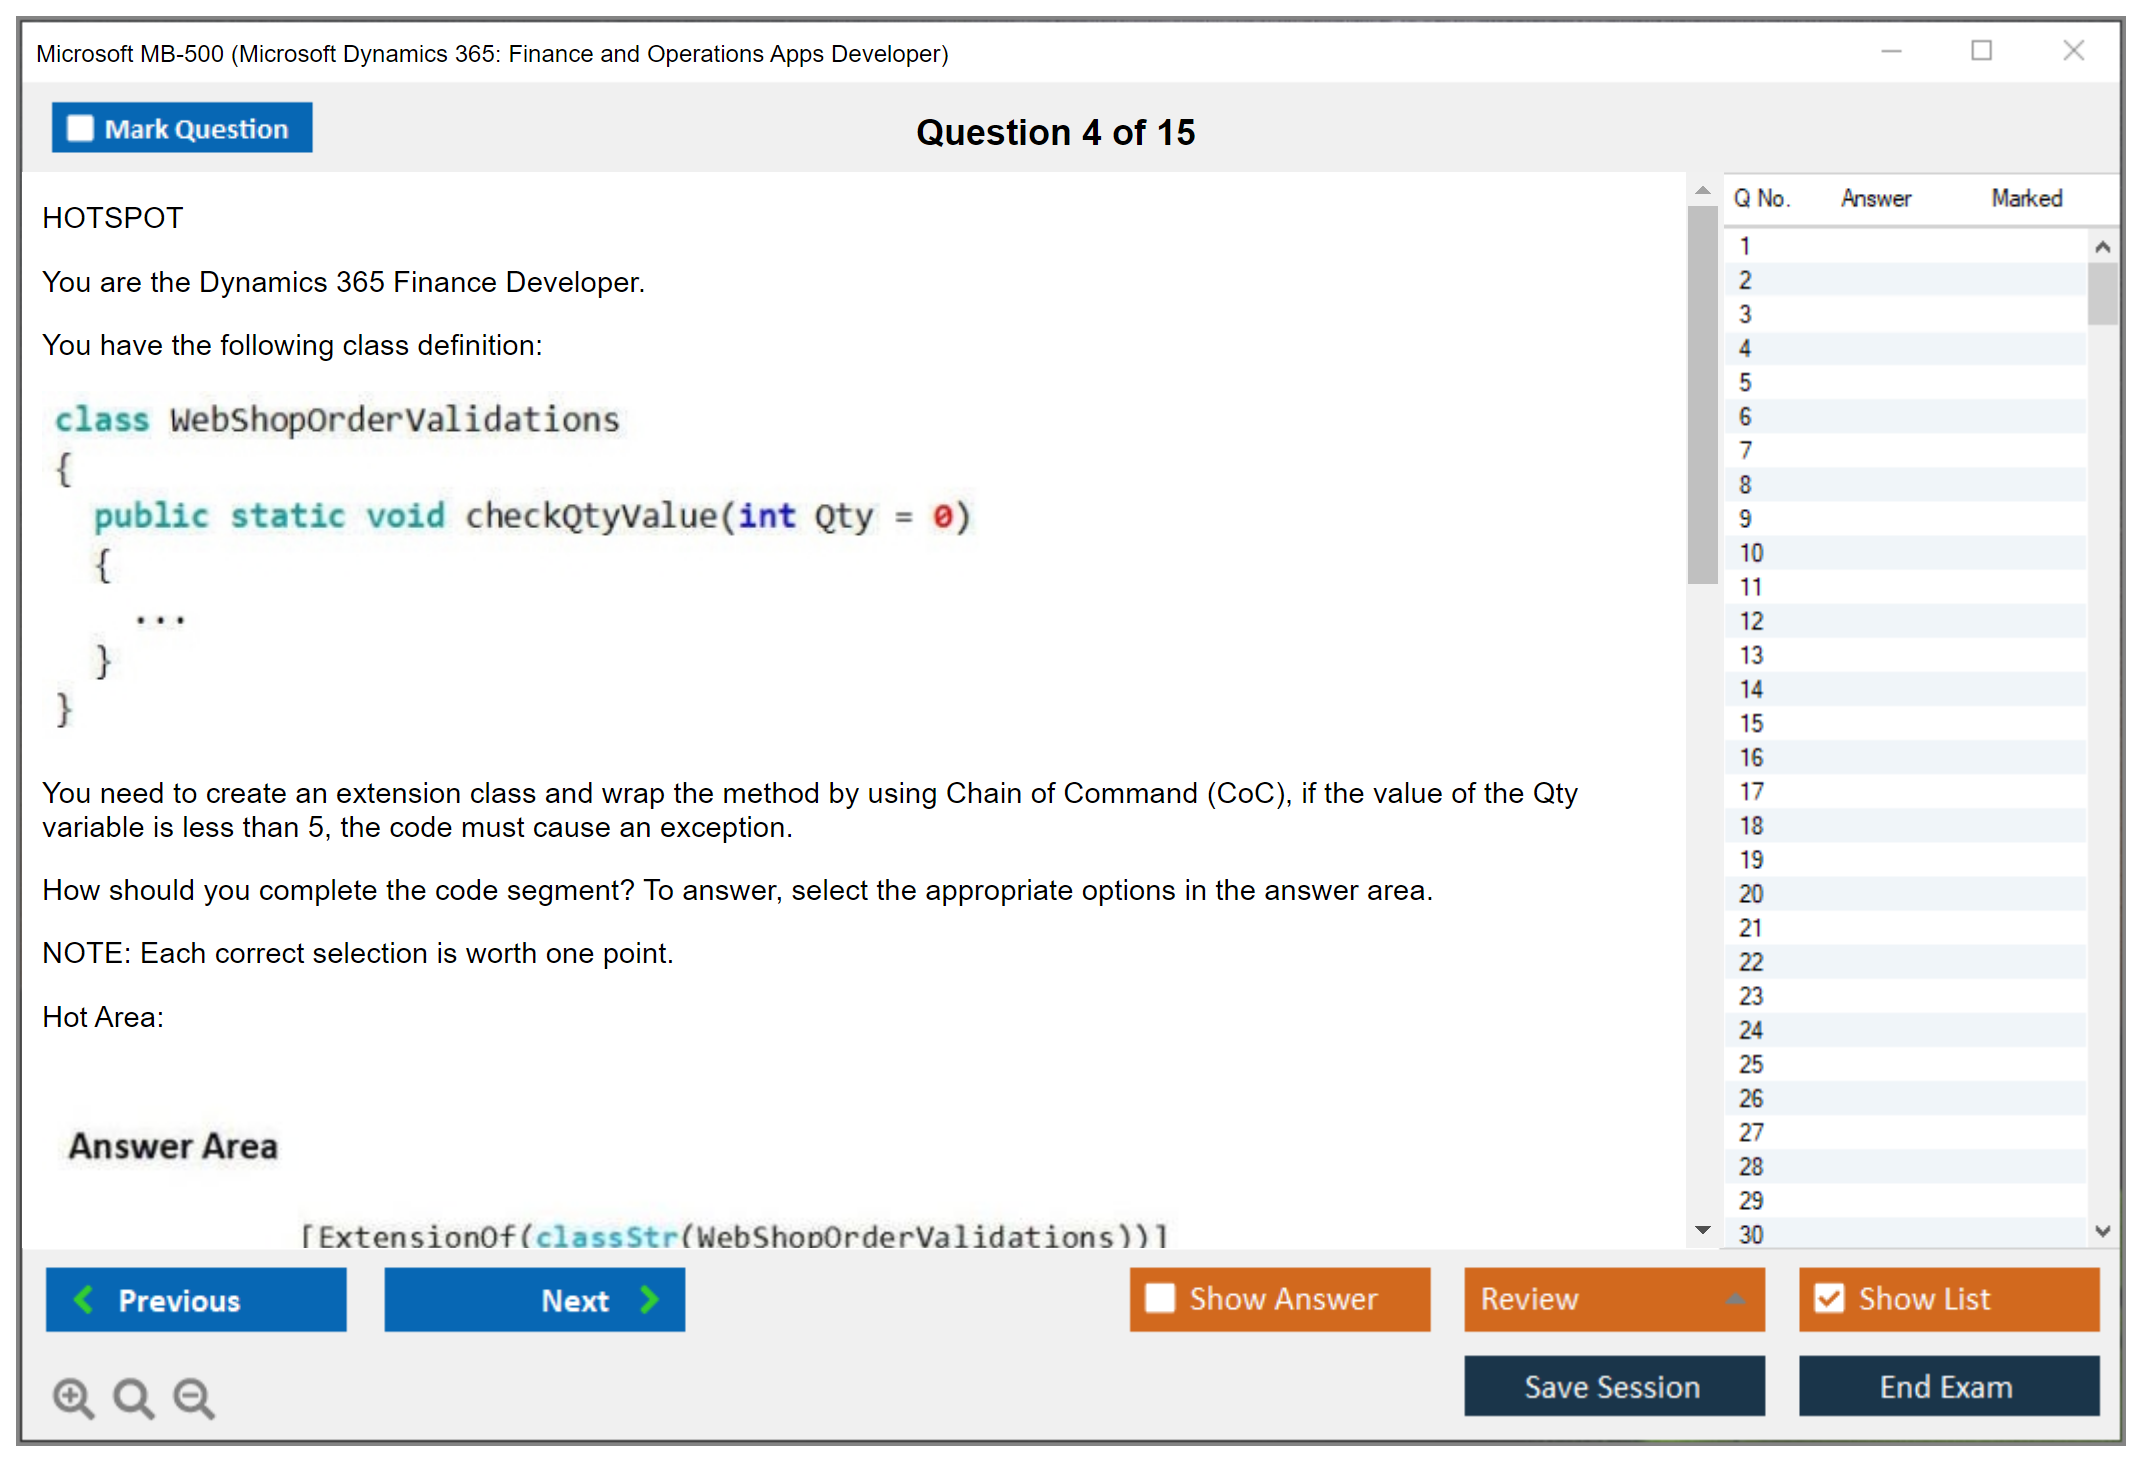Maximize the exam window
Image resolution: width=2150 pixels, height=1470 pixels.
pos(1981,51)
